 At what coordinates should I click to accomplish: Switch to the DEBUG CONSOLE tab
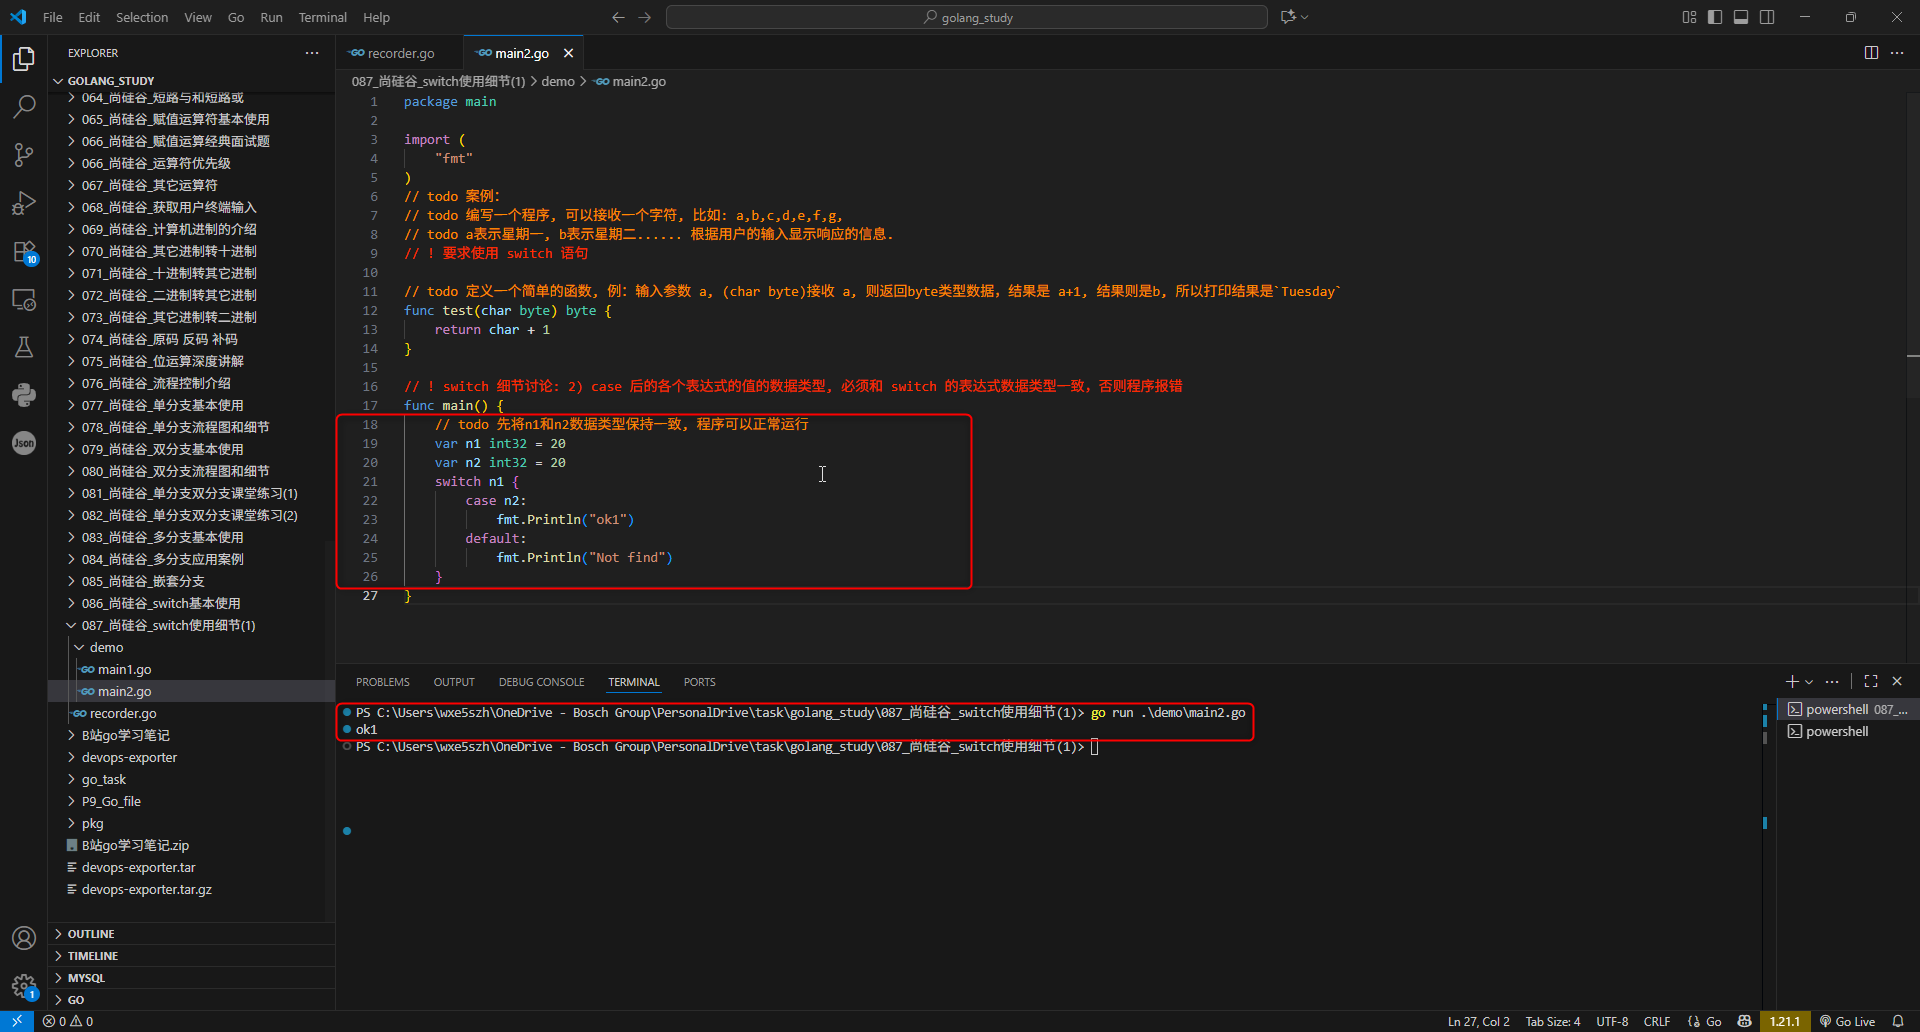tap(541, 682)
